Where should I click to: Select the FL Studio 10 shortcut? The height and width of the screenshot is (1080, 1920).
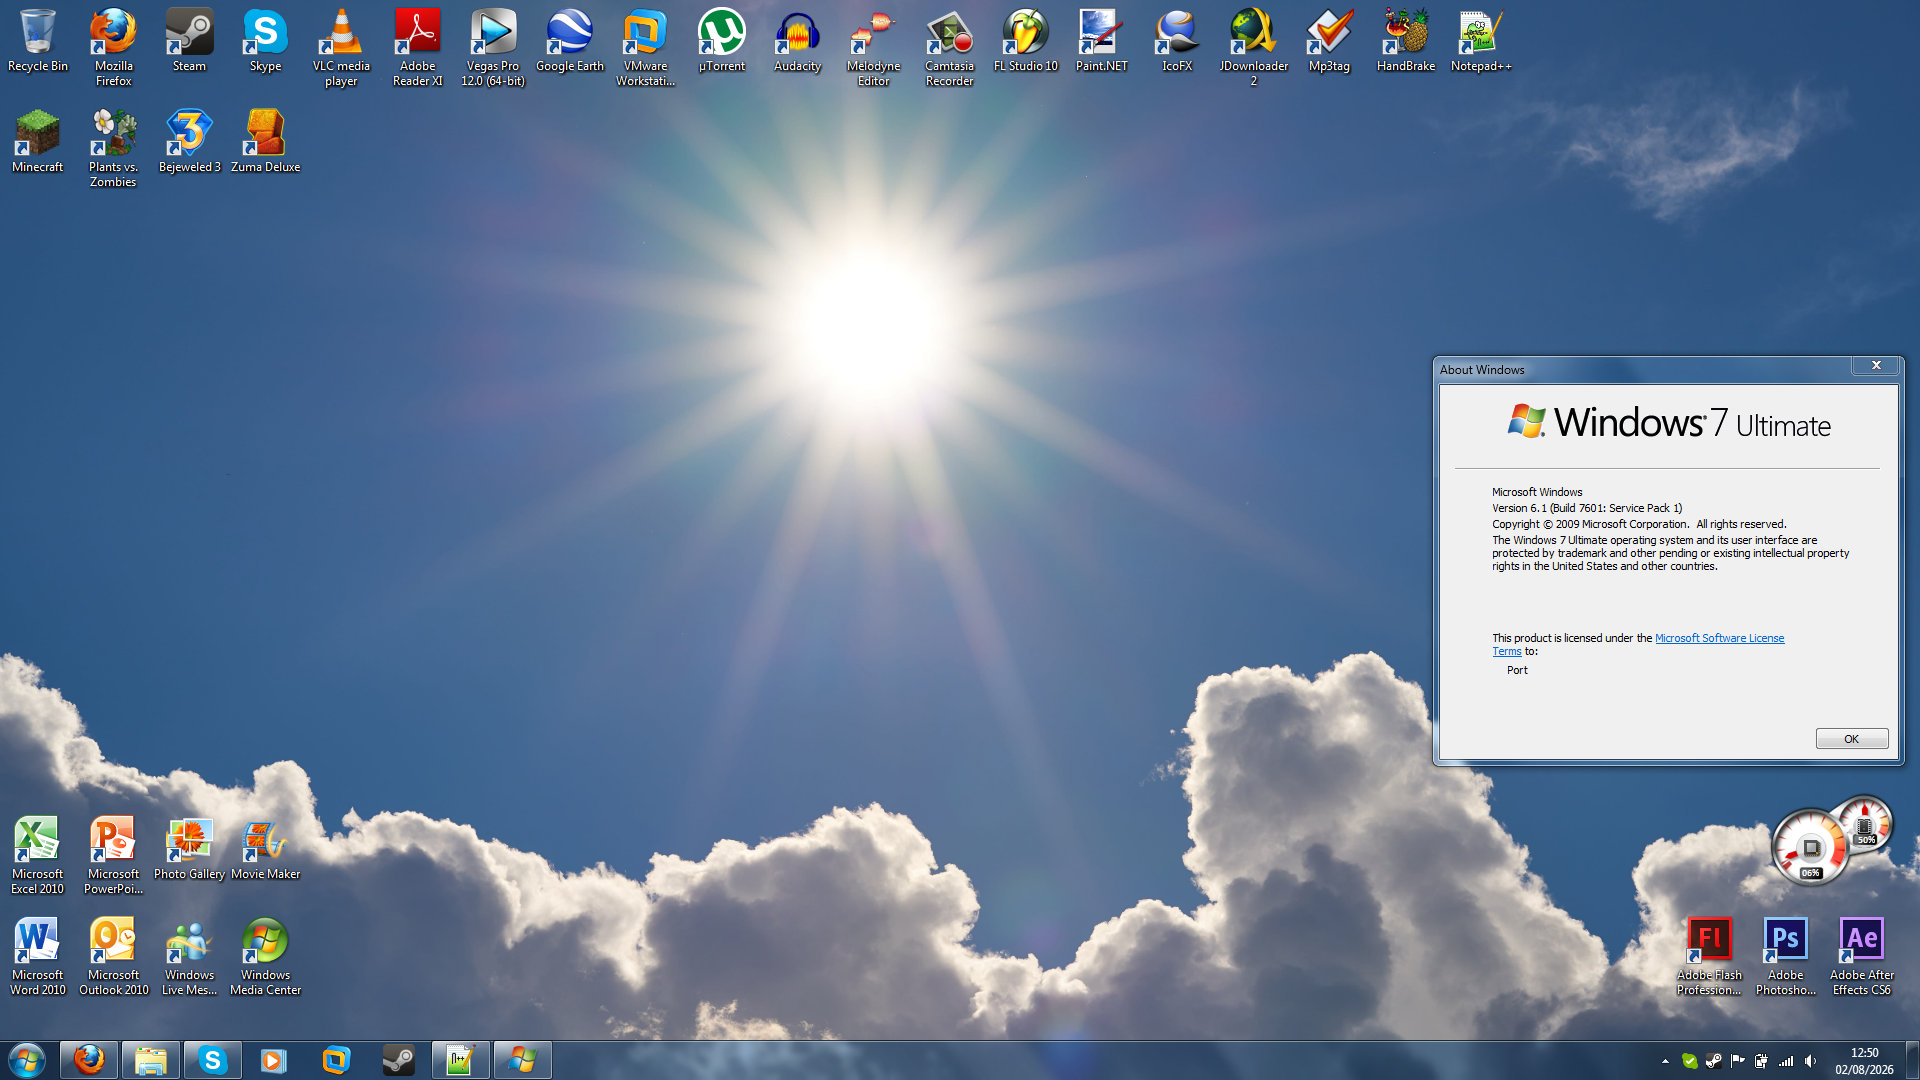(1025, 42)
